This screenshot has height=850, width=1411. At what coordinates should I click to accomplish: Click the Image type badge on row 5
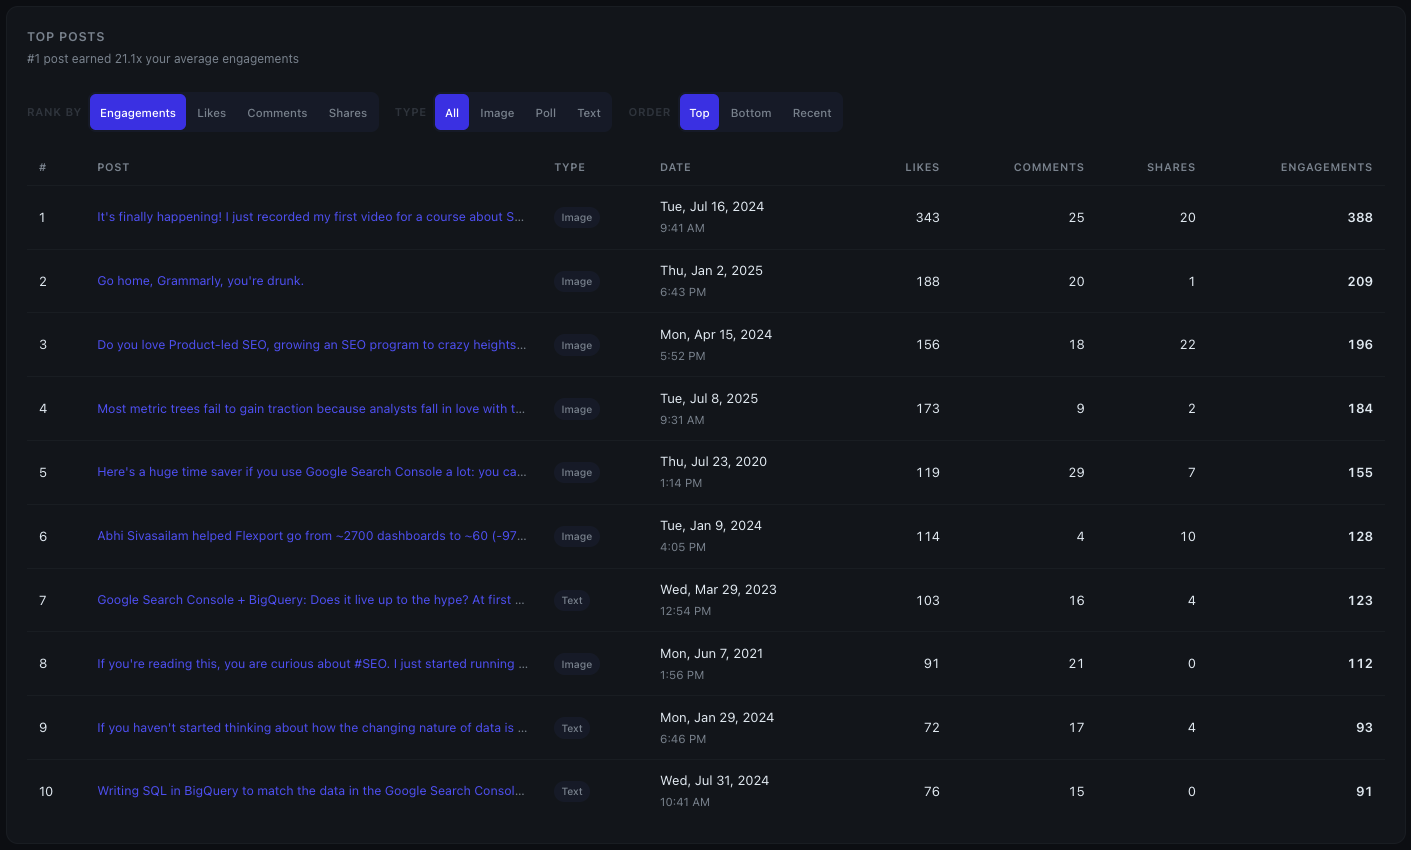pyautogui.click(x=576, y=473)
